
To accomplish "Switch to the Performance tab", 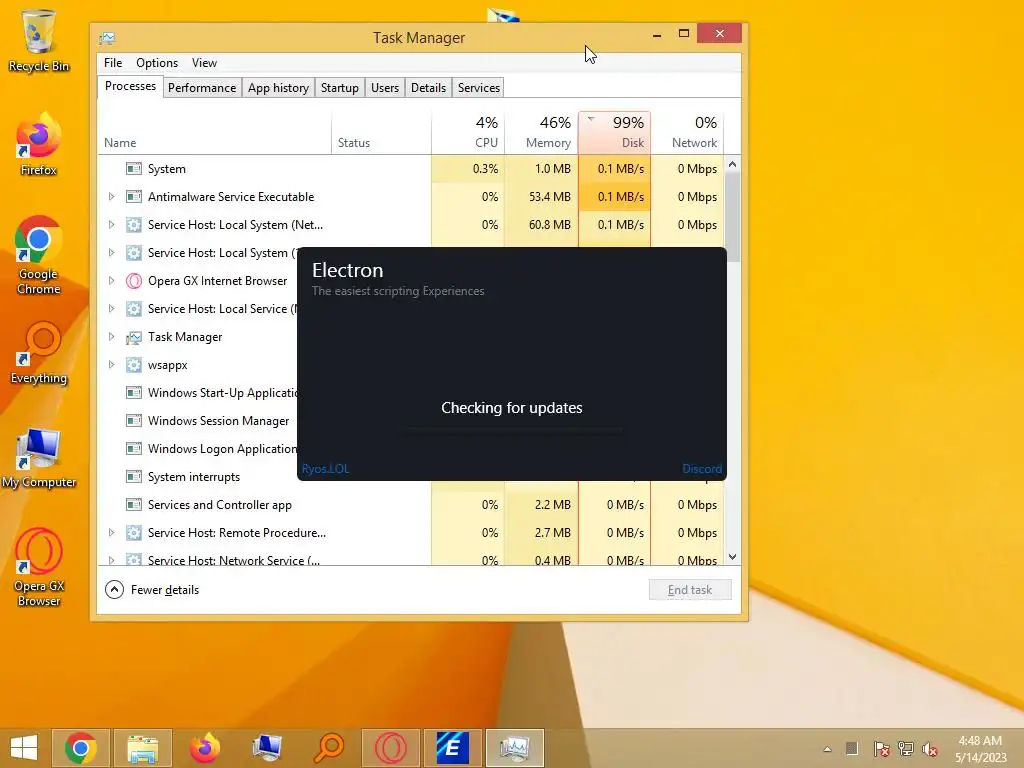I will click(202, 88).
